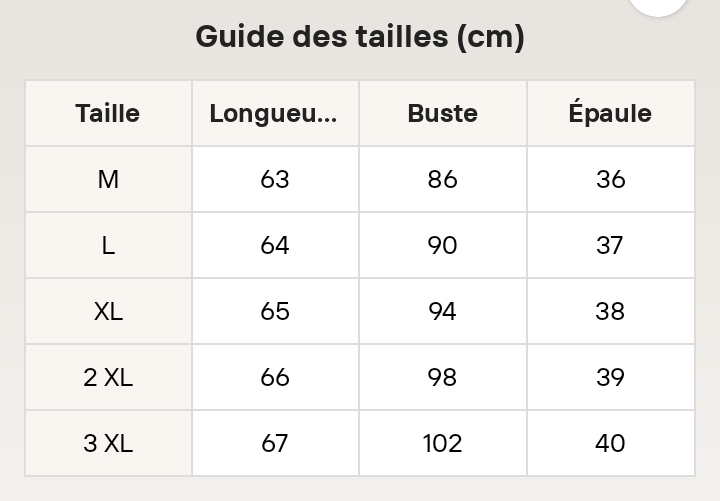Select the XL size row label
Image resolution: width=720 pixels, height=501 pixels.
(108, 311)
